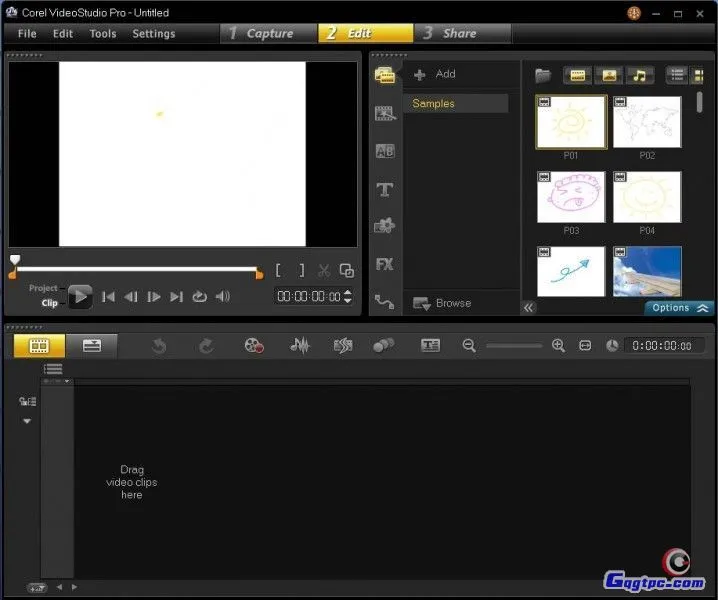This screenshot has width=718, height=600.
Task: Switch to the Share tab
Action: click(x=450, y=33)
